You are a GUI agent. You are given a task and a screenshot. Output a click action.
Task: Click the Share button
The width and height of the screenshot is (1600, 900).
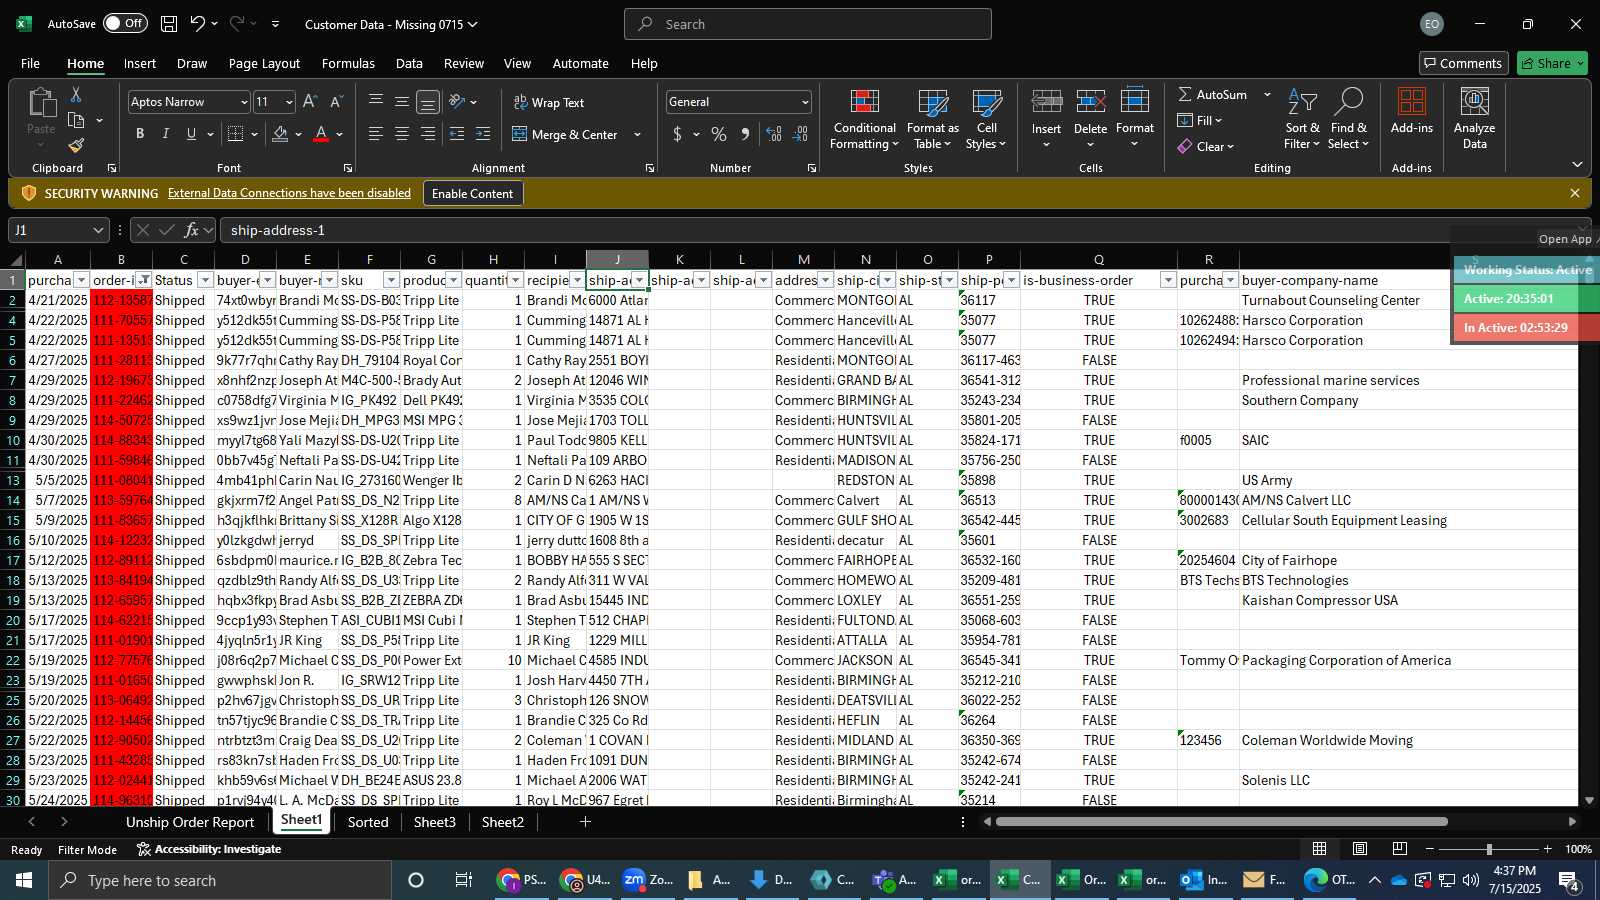(x=1552, y=63)
